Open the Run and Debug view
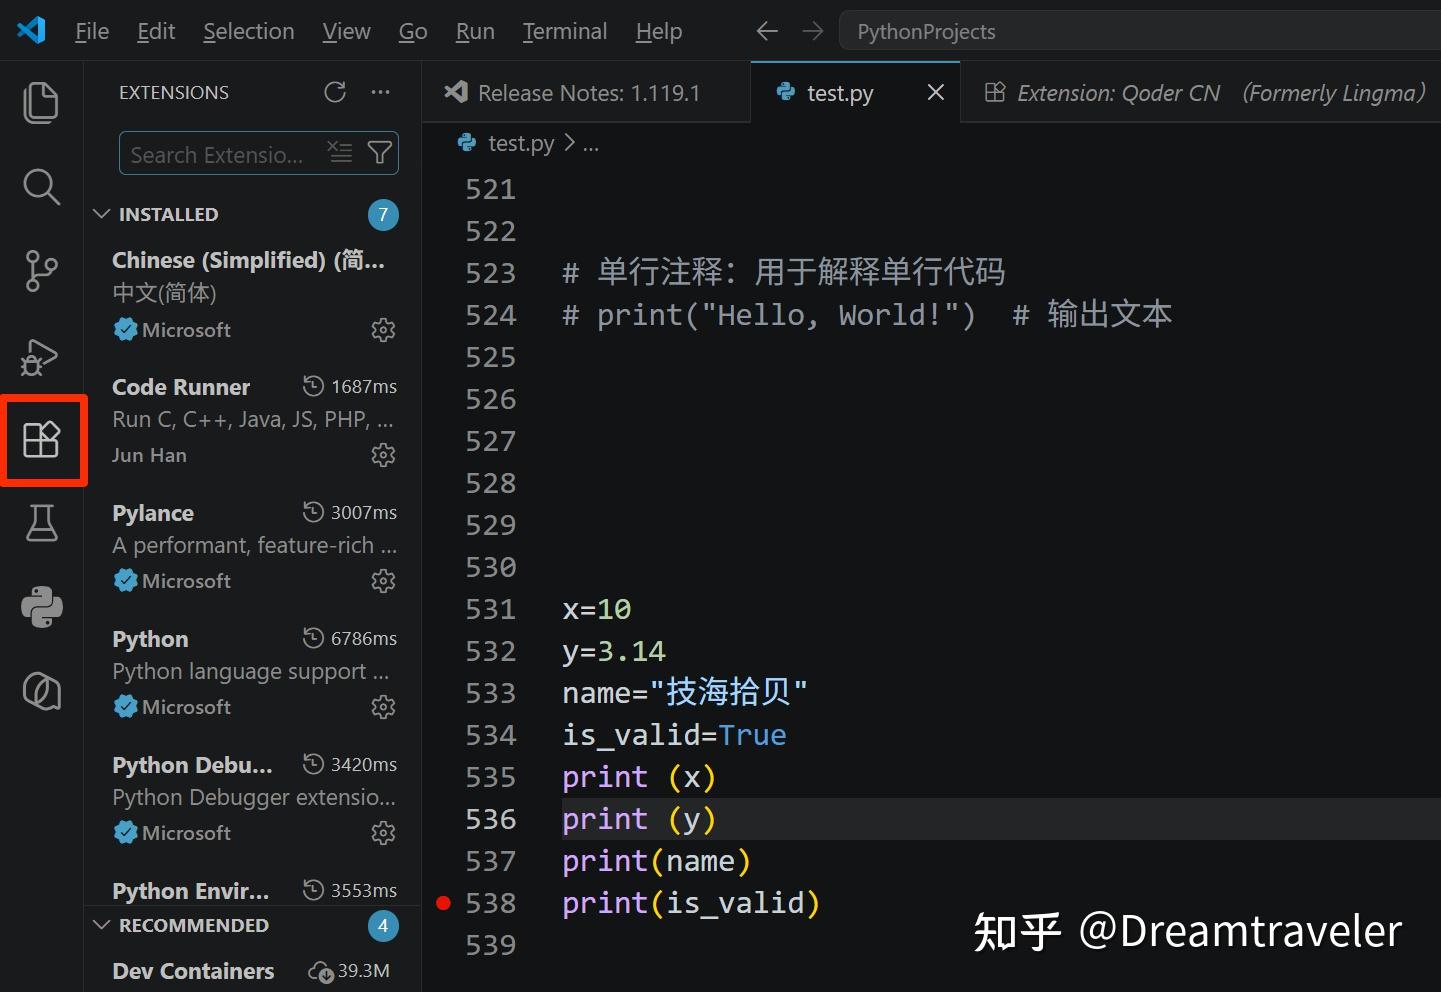The height and width of the screenshot is (992, 1441). point(41,356)
